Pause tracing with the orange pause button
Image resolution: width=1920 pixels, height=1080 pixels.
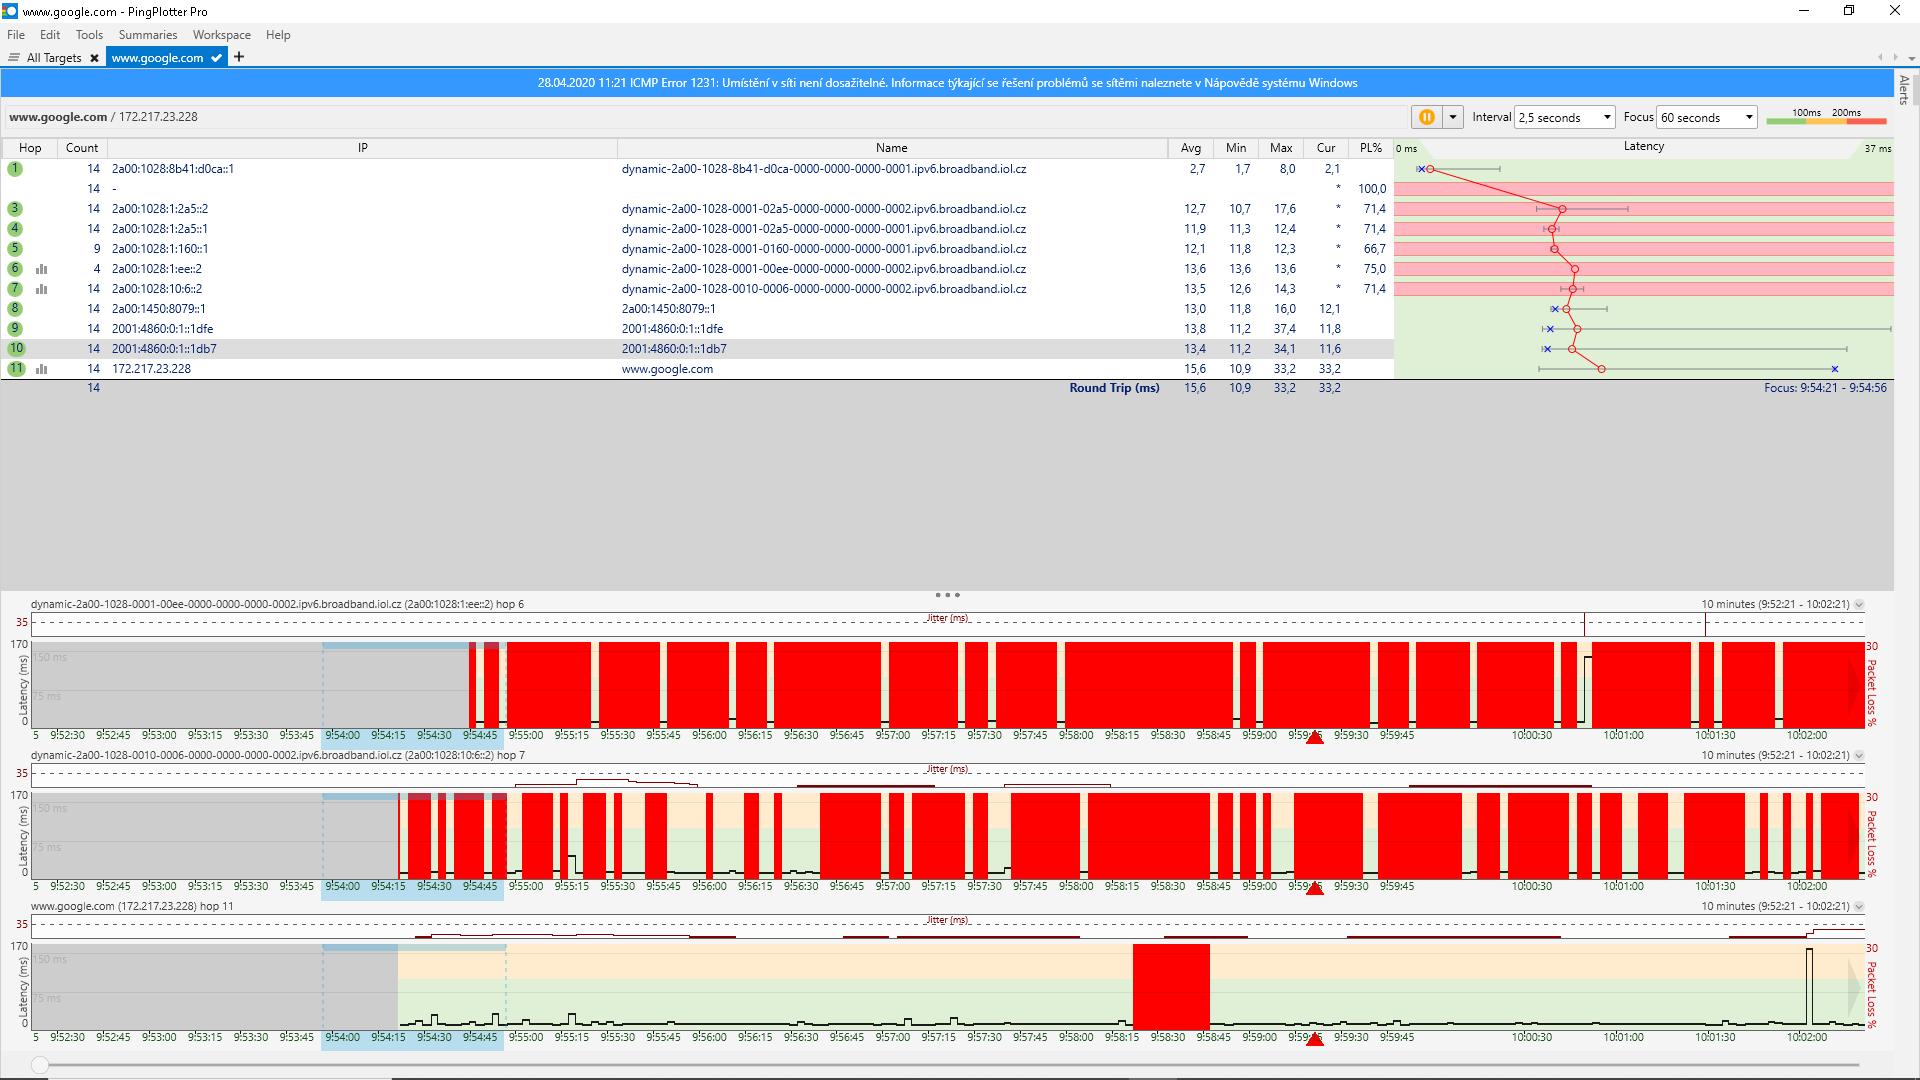(x=1427, y=117)
